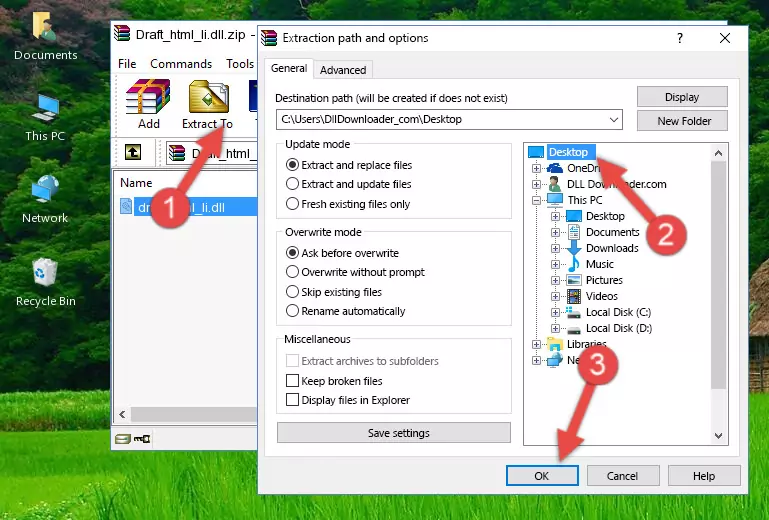Click the key password icon in status bar
This screenshot has width=769, height=520.
click(142, 439)
